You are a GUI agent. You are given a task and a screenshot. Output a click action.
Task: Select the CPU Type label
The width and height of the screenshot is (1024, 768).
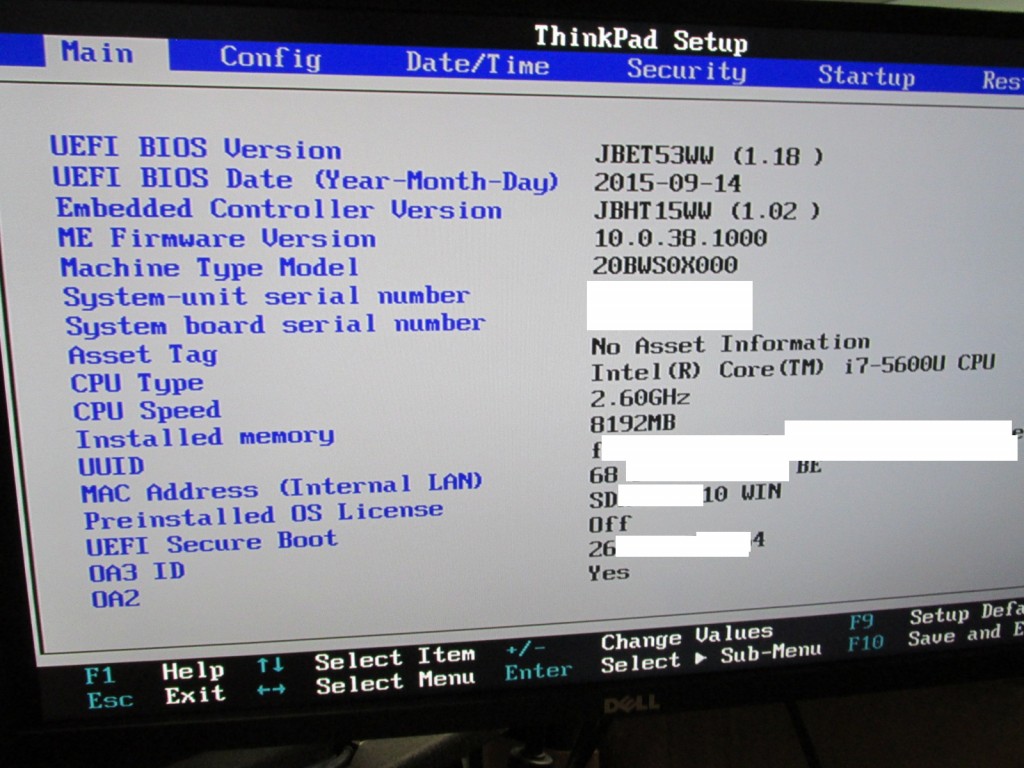(x=137, y=383)
